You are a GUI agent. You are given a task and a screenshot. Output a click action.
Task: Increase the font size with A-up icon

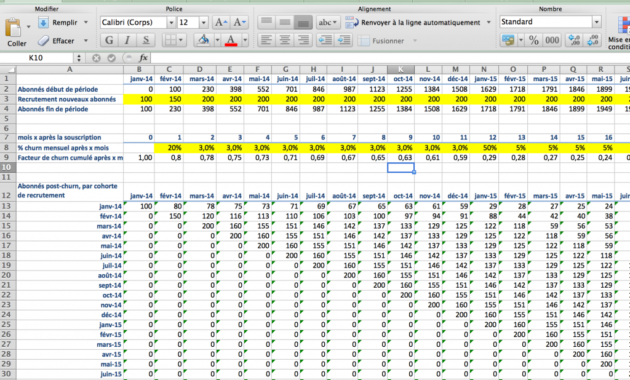click(221, 22)
